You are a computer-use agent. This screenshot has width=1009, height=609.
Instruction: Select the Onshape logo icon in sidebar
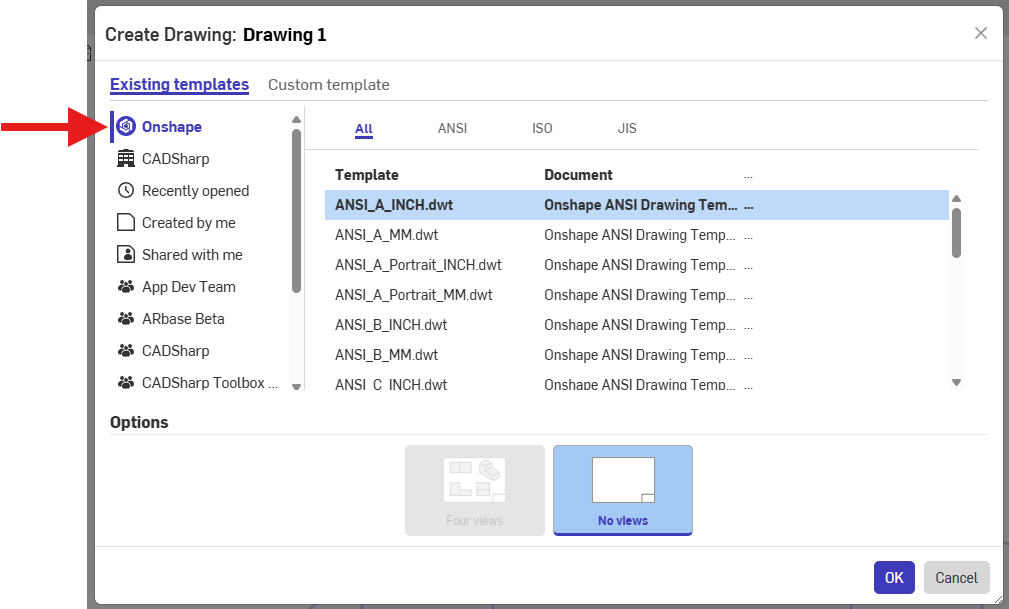click(126, 126)
